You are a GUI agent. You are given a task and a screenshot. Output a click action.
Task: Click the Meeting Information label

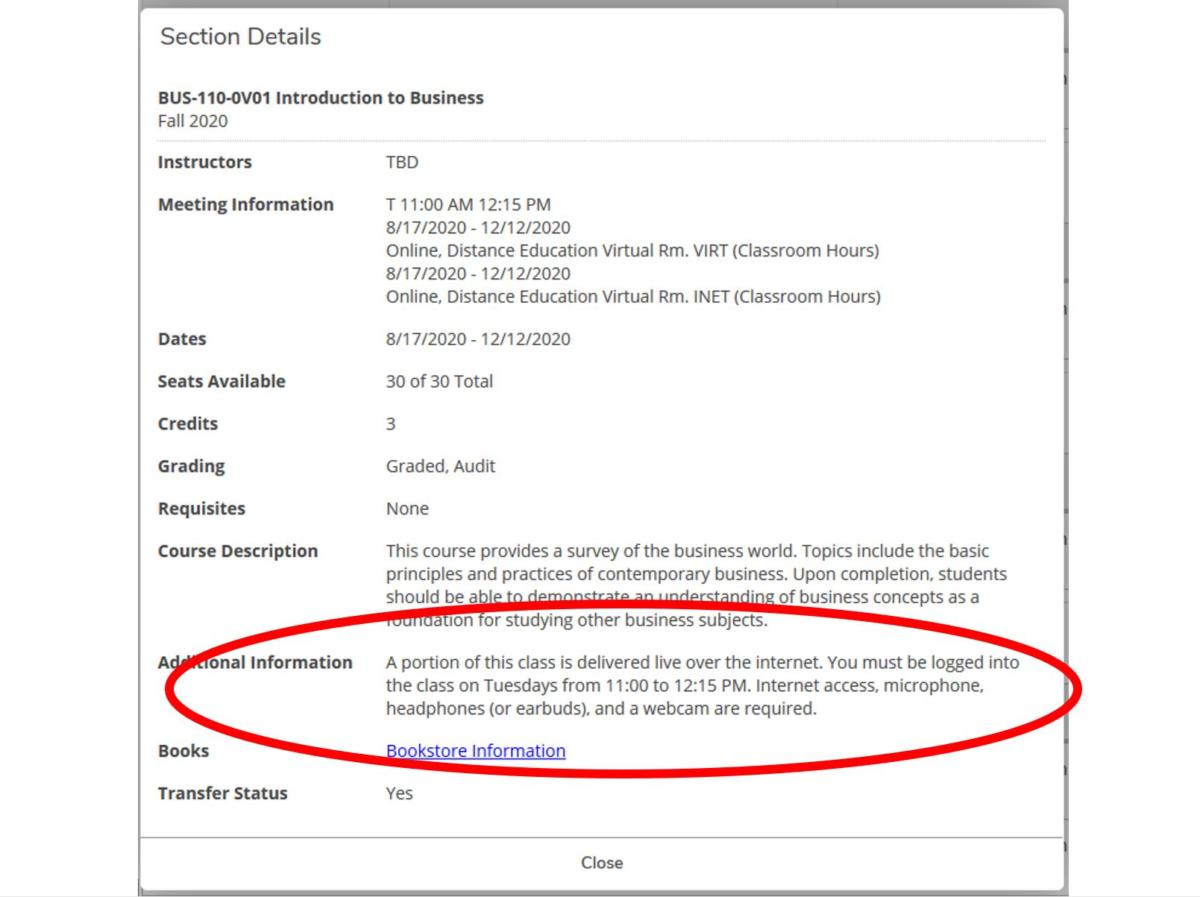point(245,204)
